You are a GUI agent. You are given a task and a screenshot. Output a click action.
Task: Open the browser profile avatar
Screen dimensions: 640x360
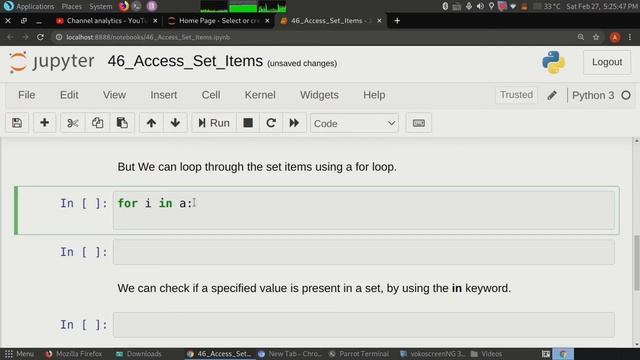[615, 37]
